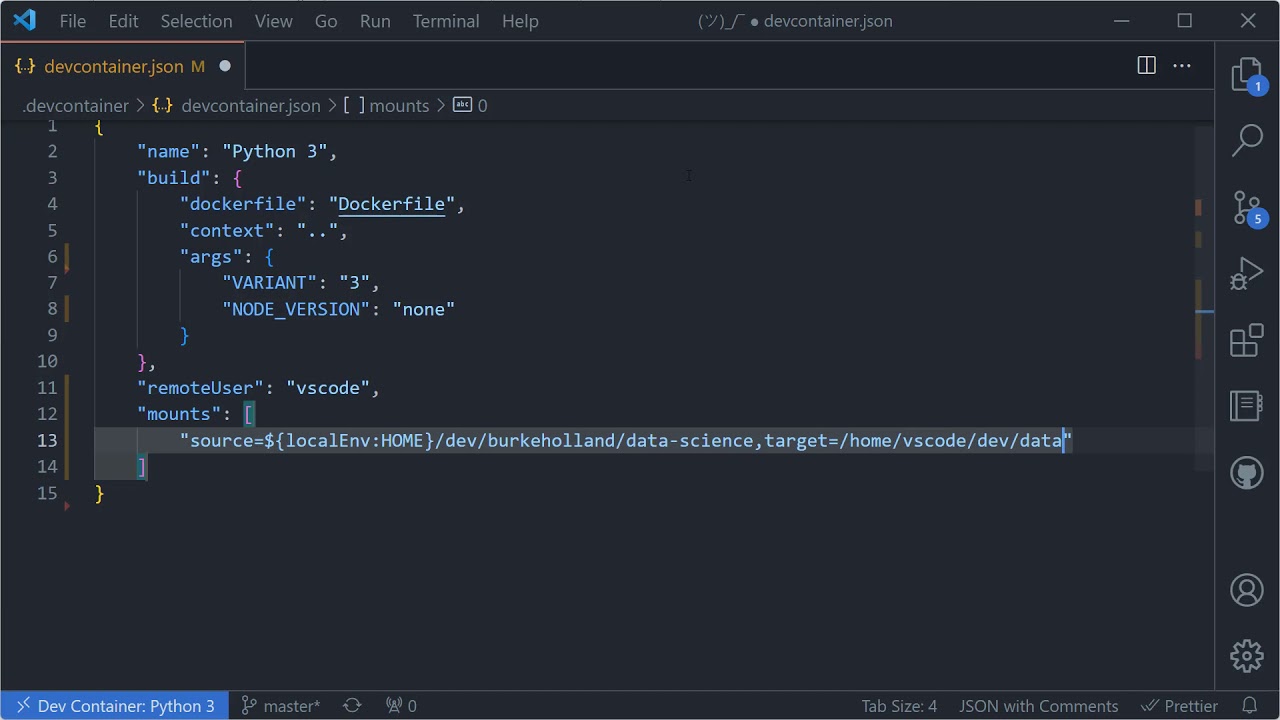This screenshot has height=720, width=1280.
Task: Click line number 13 in the gutter
Action: point(47,441)
